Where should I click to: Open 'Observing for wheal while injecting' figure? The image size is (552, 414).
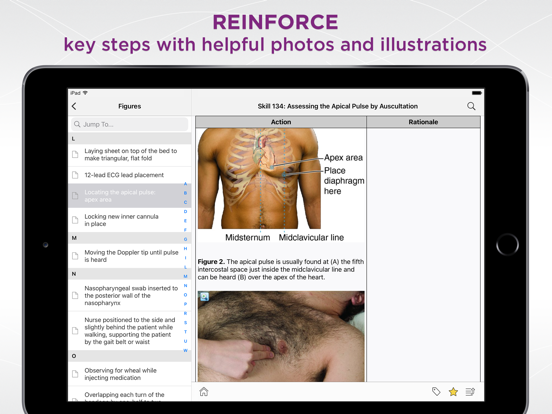130,374
